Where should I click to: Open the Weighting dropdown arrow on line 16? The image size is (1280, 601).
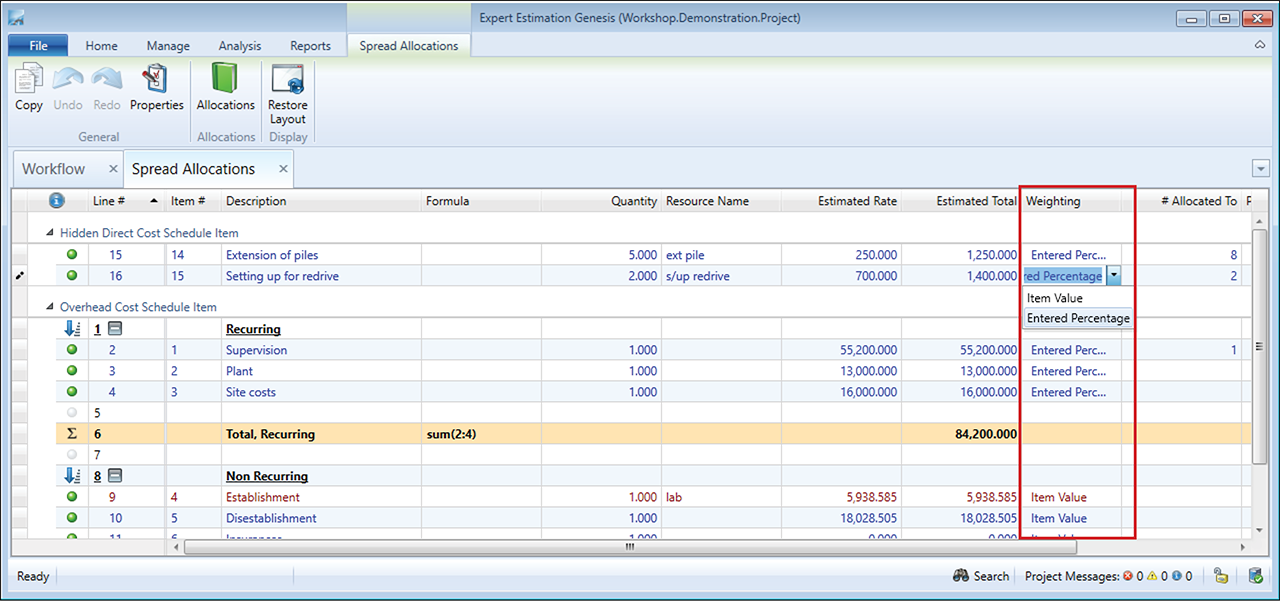pos(1114,276)
